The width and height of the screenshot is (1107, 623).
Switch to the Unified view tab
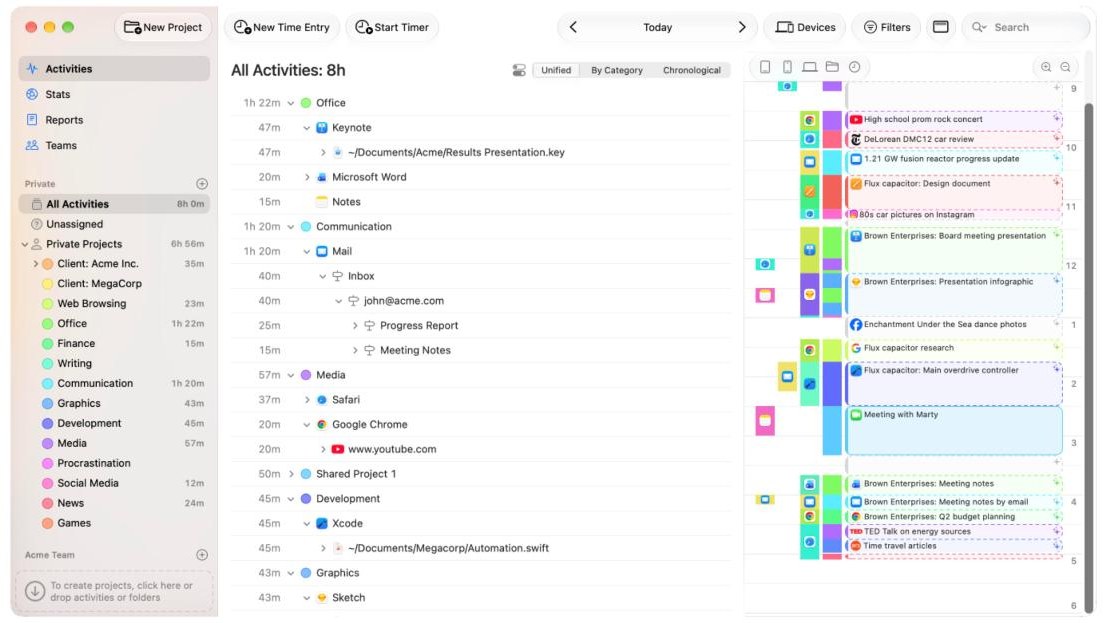(x=556, y=70)
